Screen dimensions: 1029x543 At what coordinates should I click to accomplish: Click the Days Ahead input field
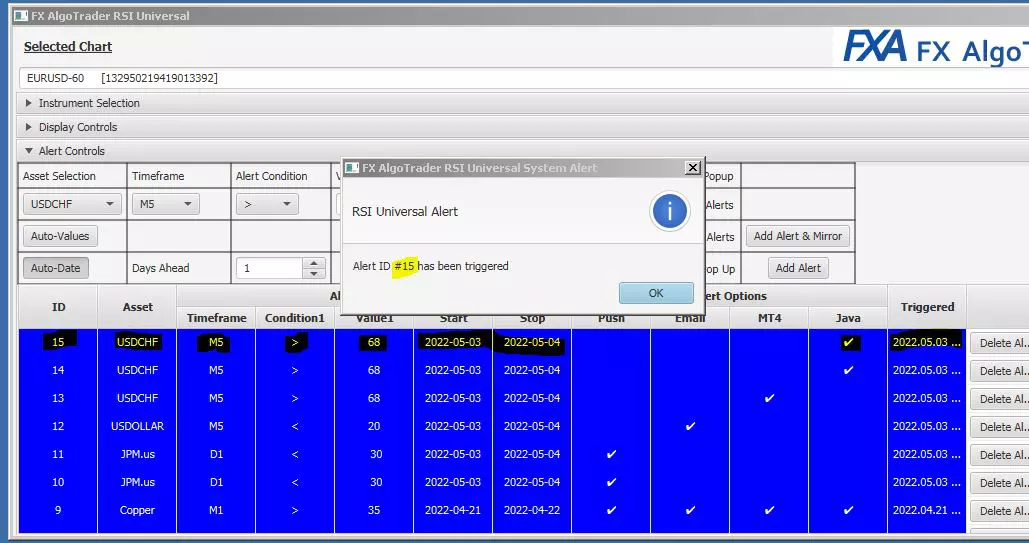point(270,268)
